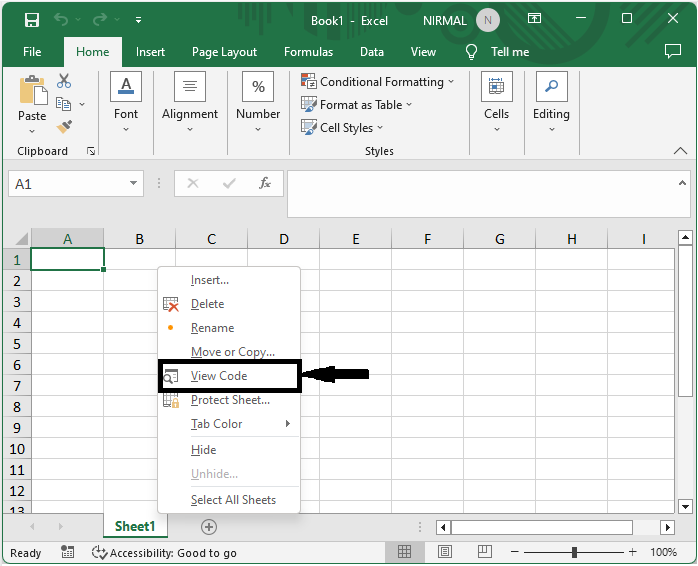This screenshot has width=698, height=566.
Task: Click the Cut scissors icon
Action: pyautogui.click(x=64, y=81)
